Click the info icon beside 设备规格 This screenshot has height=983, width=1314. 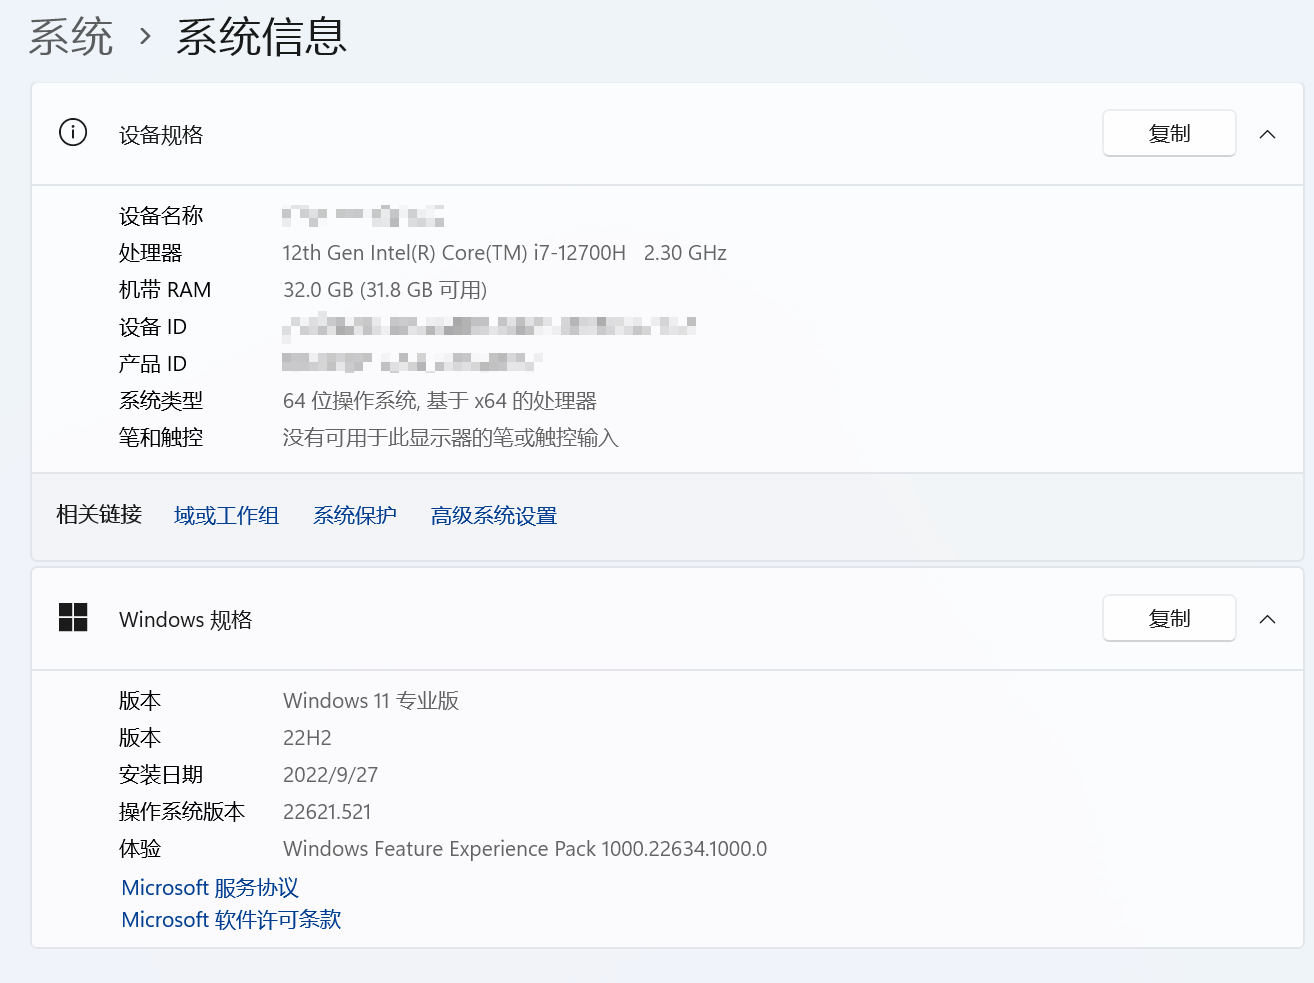point(72,131)
